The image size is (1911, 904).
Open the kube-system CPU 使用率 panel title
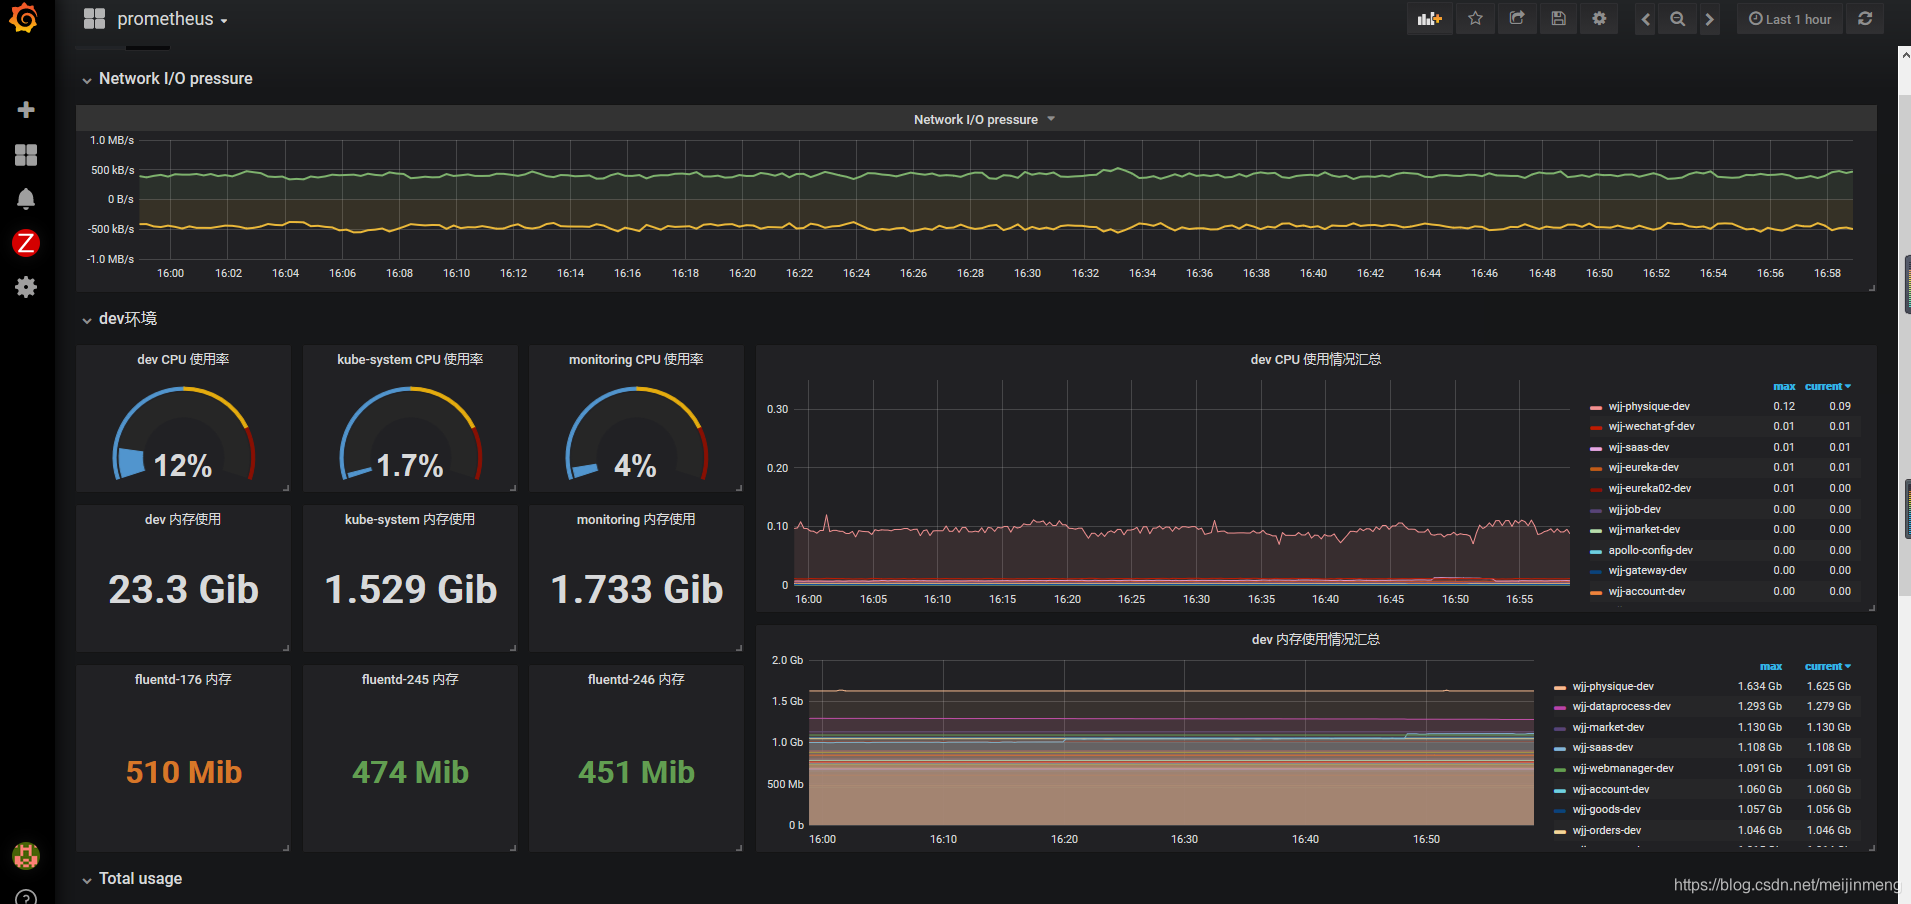410,359
